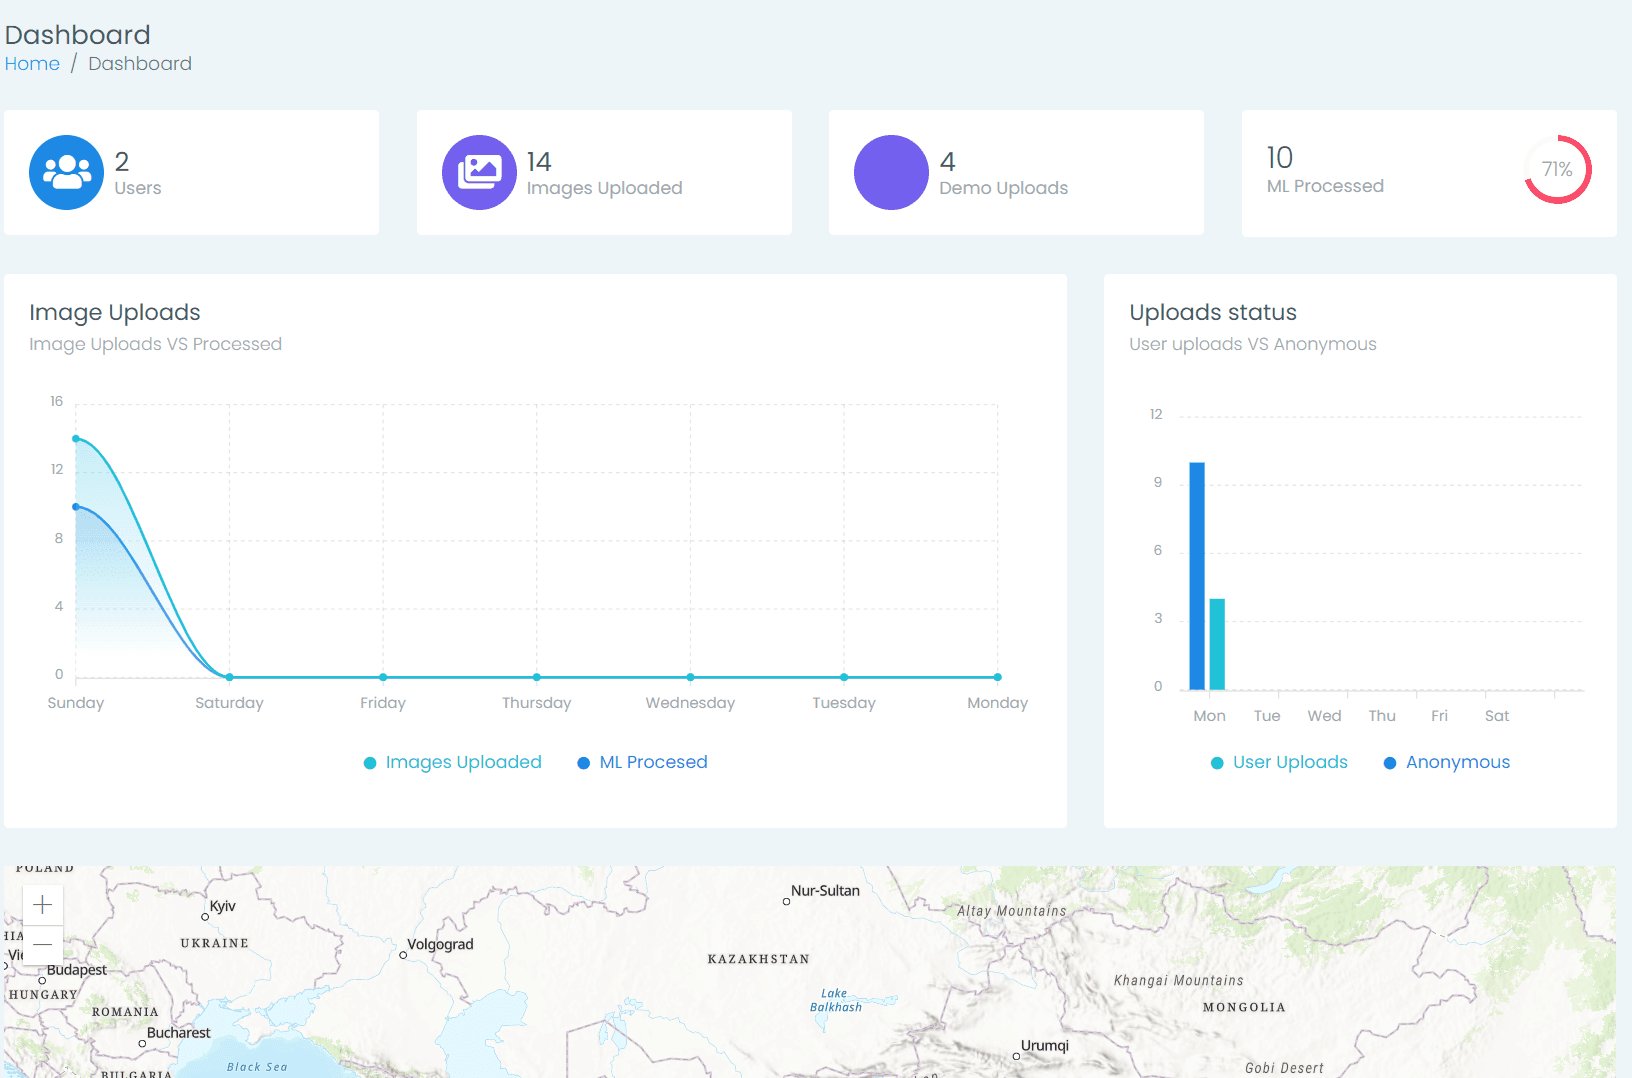Select the Sunday data point on Image Uploads chart
The image size is (1632, 1078).
pos(75,438)
